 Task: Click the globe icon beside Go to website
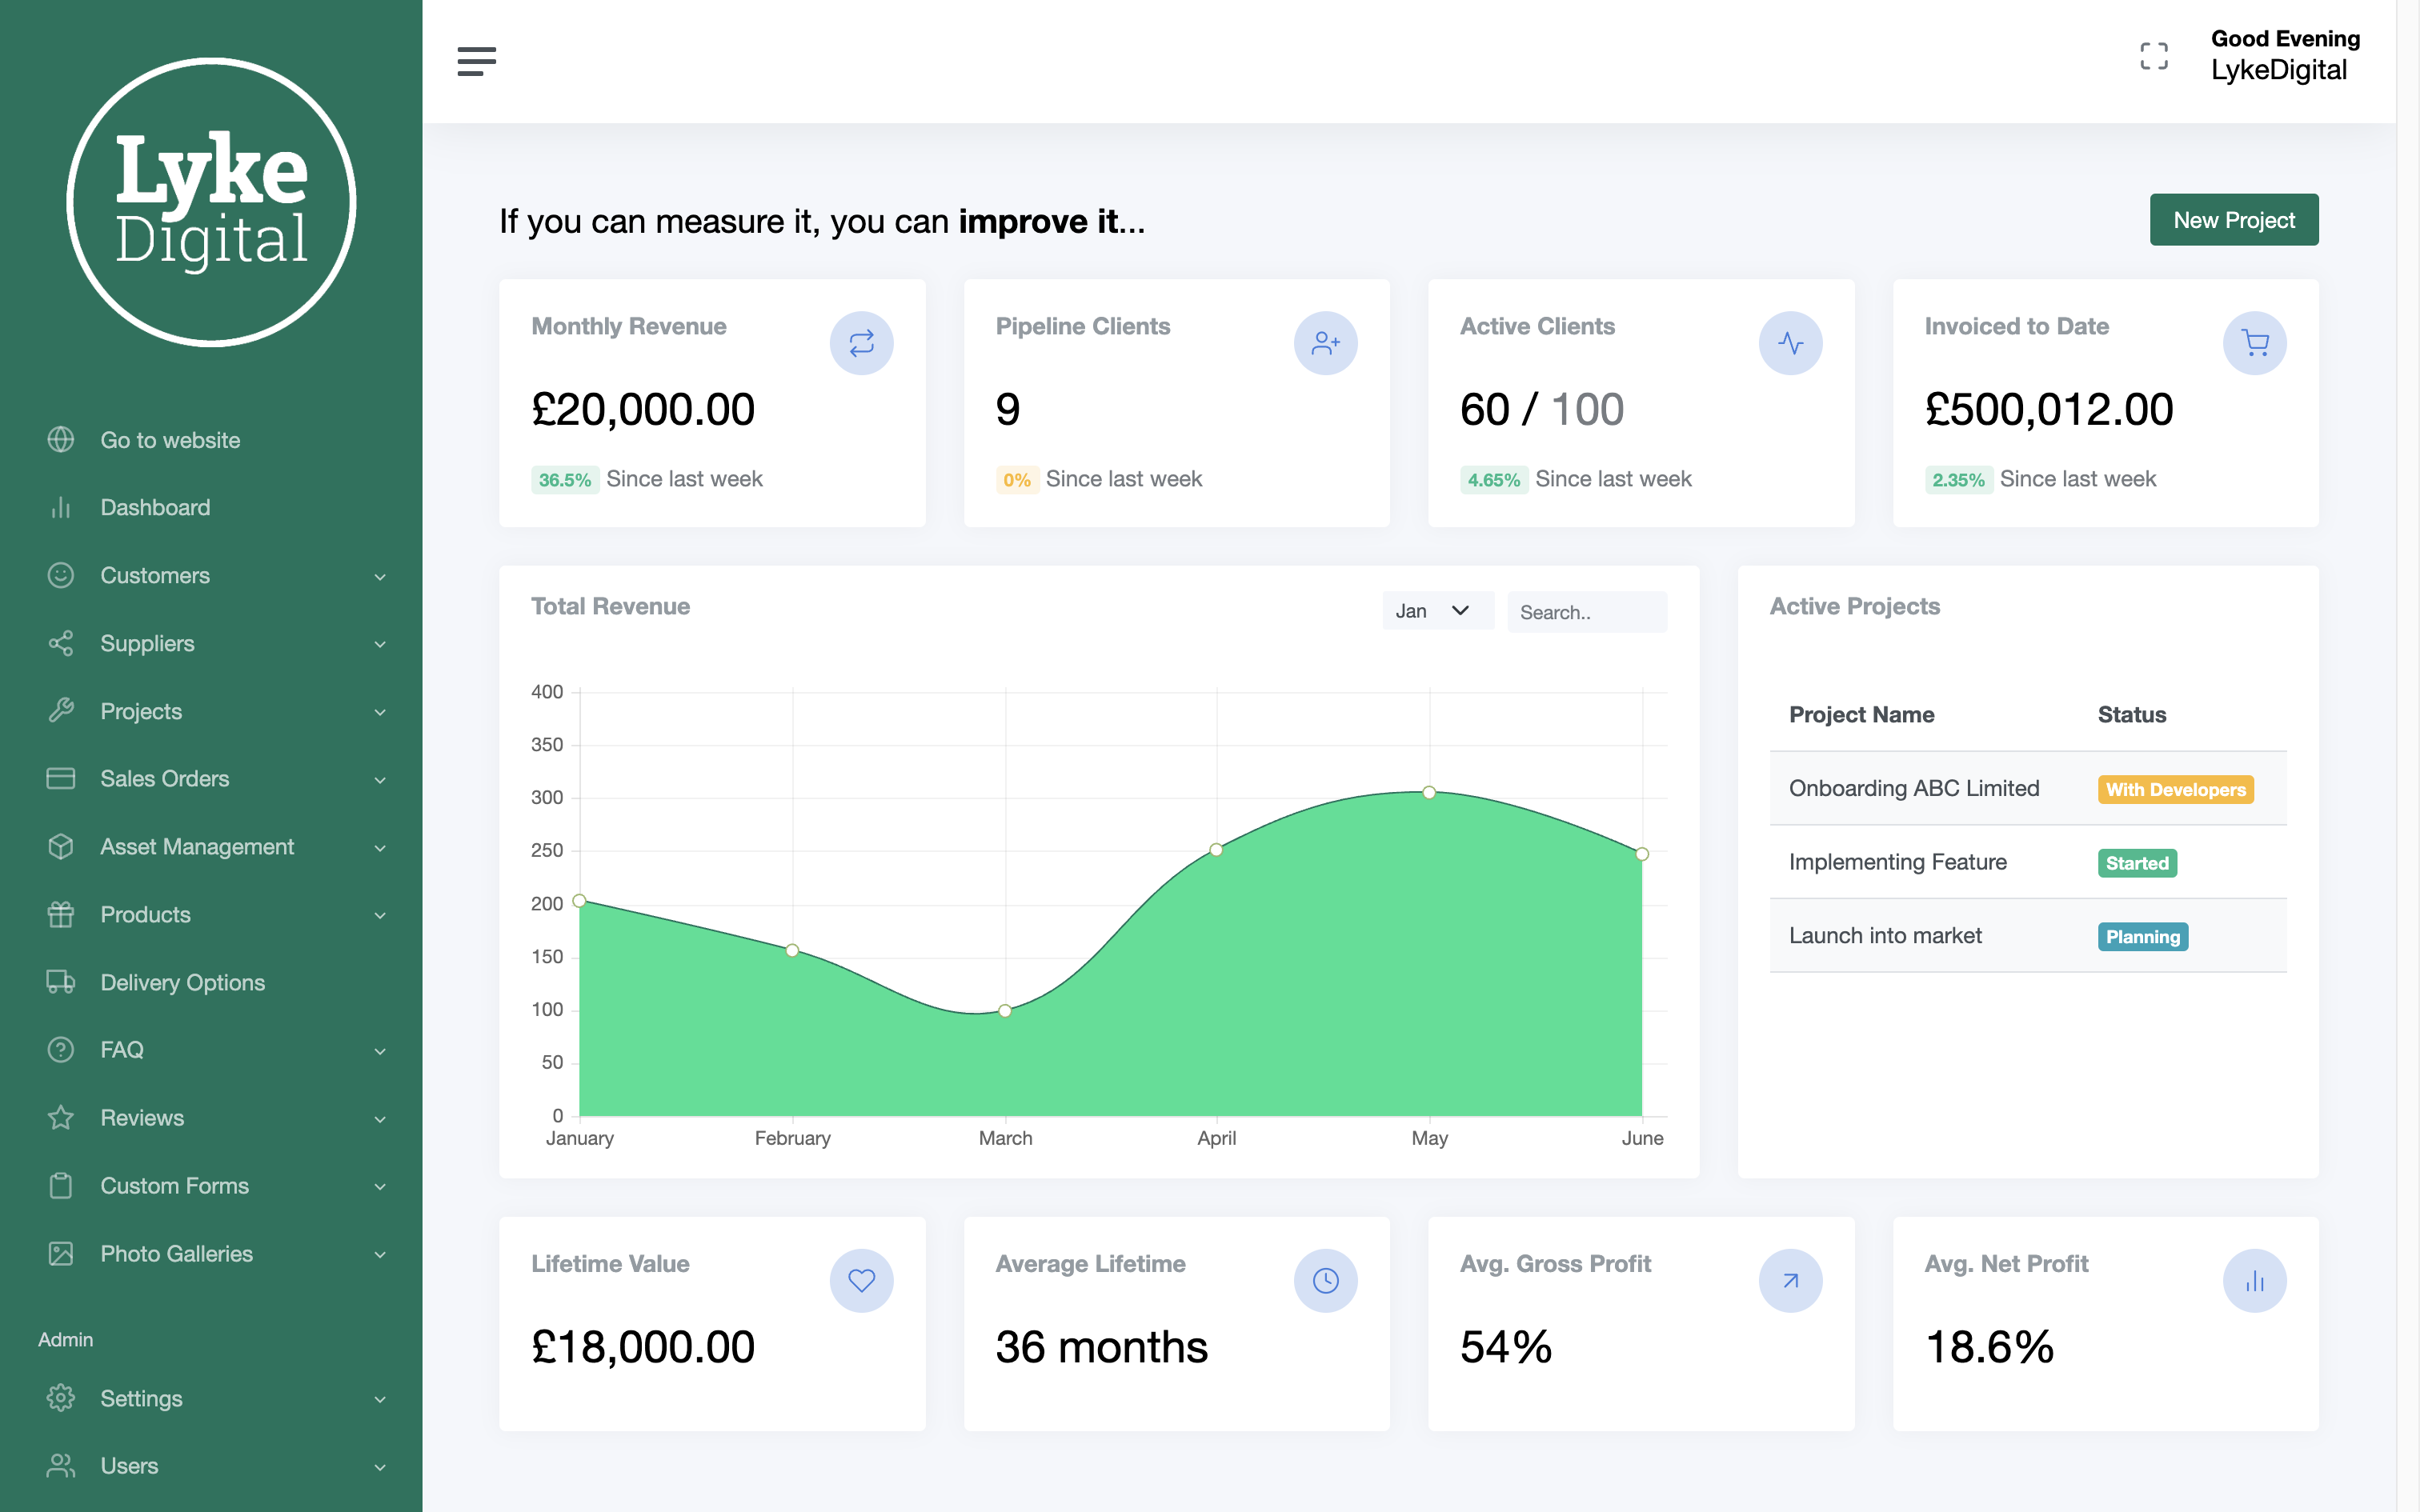pyautogui.click(x=61, y=439)
